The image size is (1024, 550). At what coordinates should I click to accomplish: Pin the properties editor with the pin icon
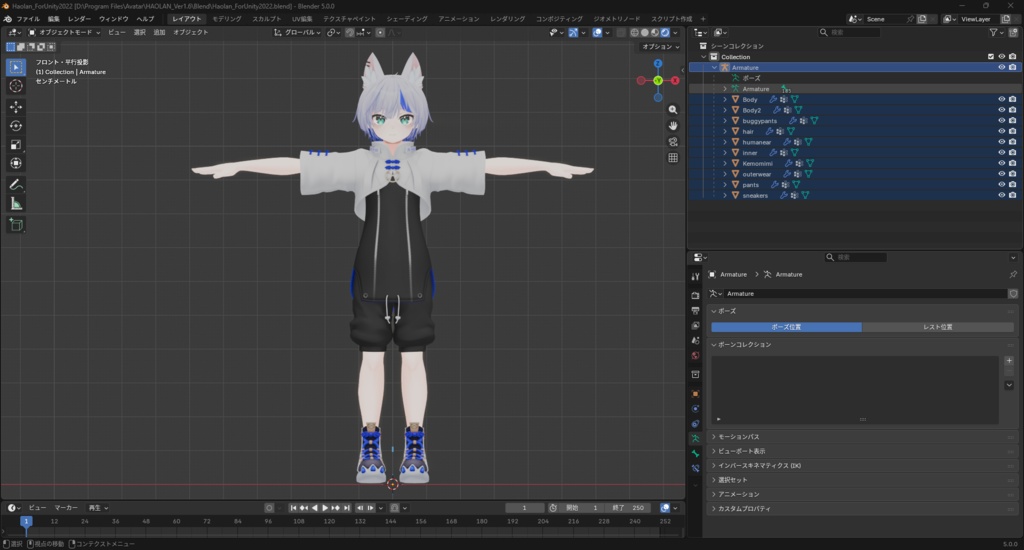click(1013, 274)
